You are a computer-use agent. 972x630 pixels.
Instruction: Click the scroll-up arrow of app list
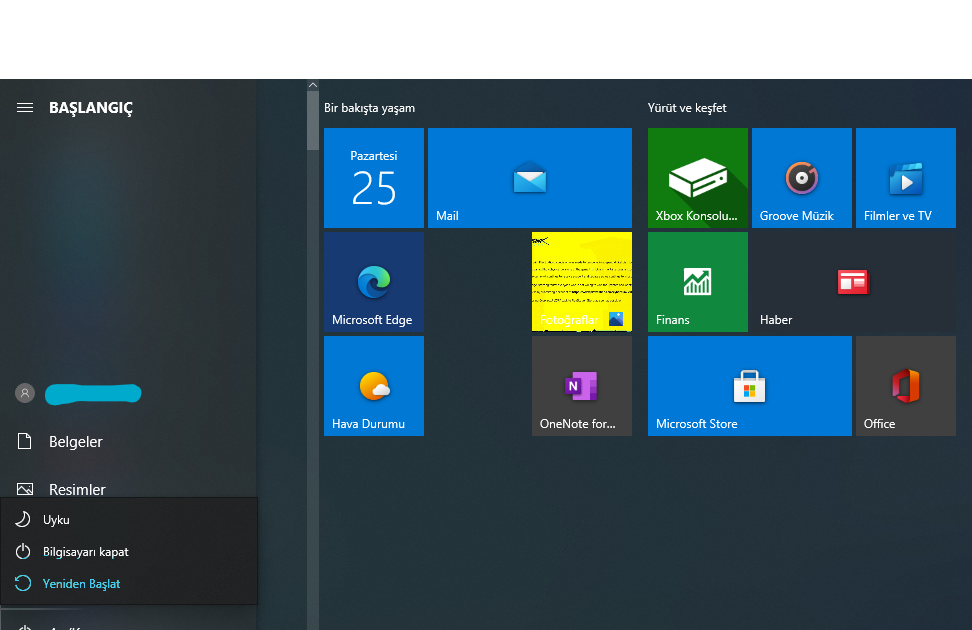313,85
